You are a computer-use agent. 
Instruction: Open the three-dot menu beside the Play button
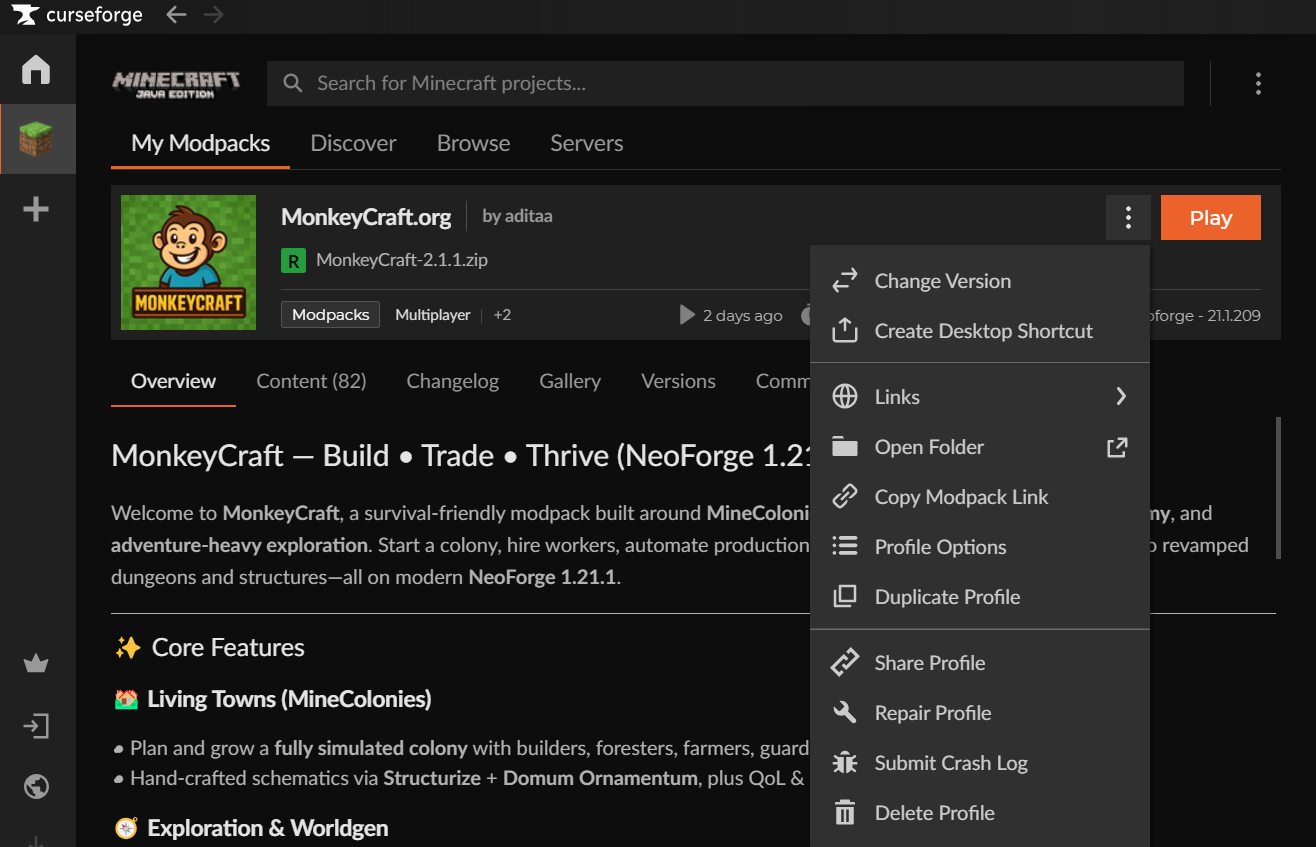[x=1128, y=217]
